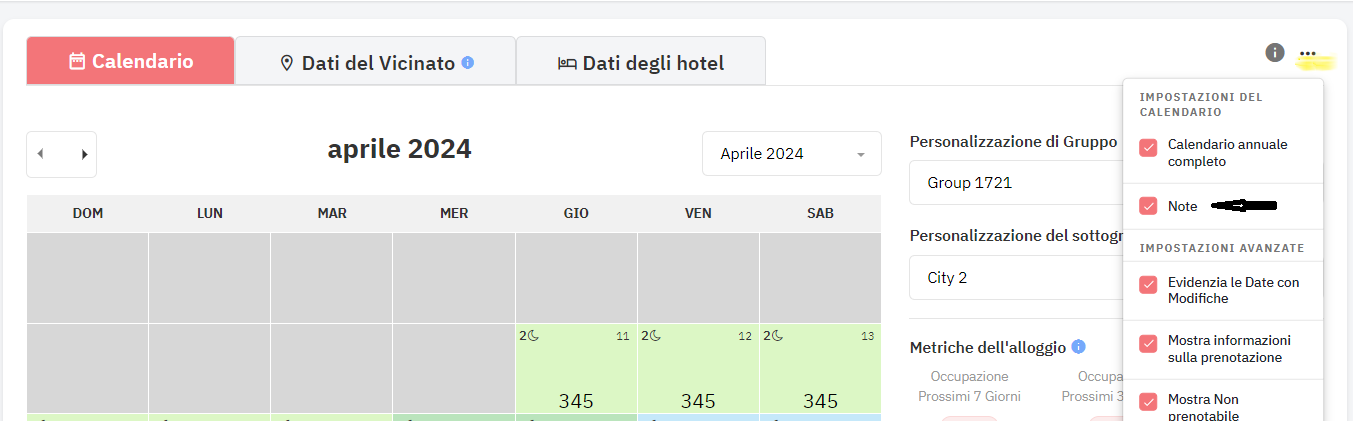Click the calendar icon in Calendario tab
Viewport: 1353px width, 443px height.
coord(77,61)
